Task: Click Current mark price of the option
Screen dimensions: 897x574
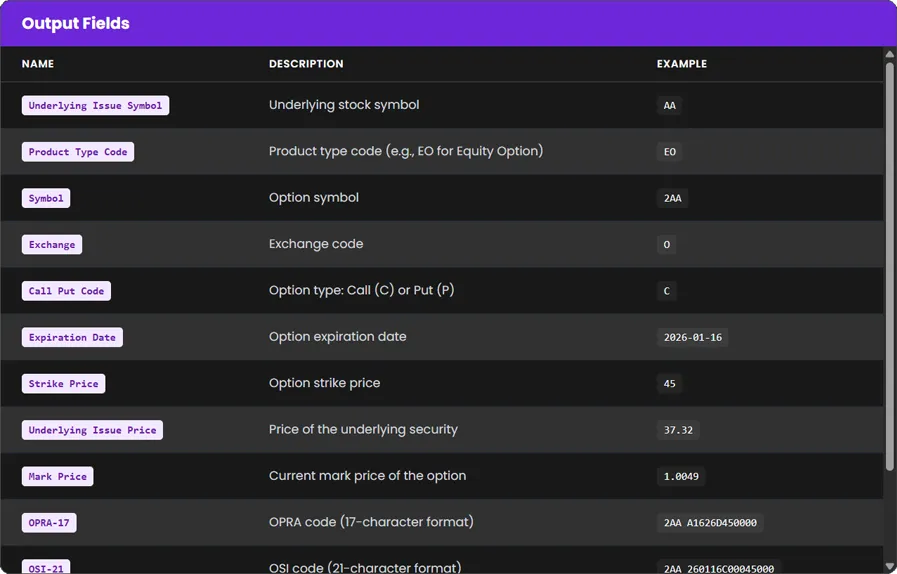Action: (367, 476)
